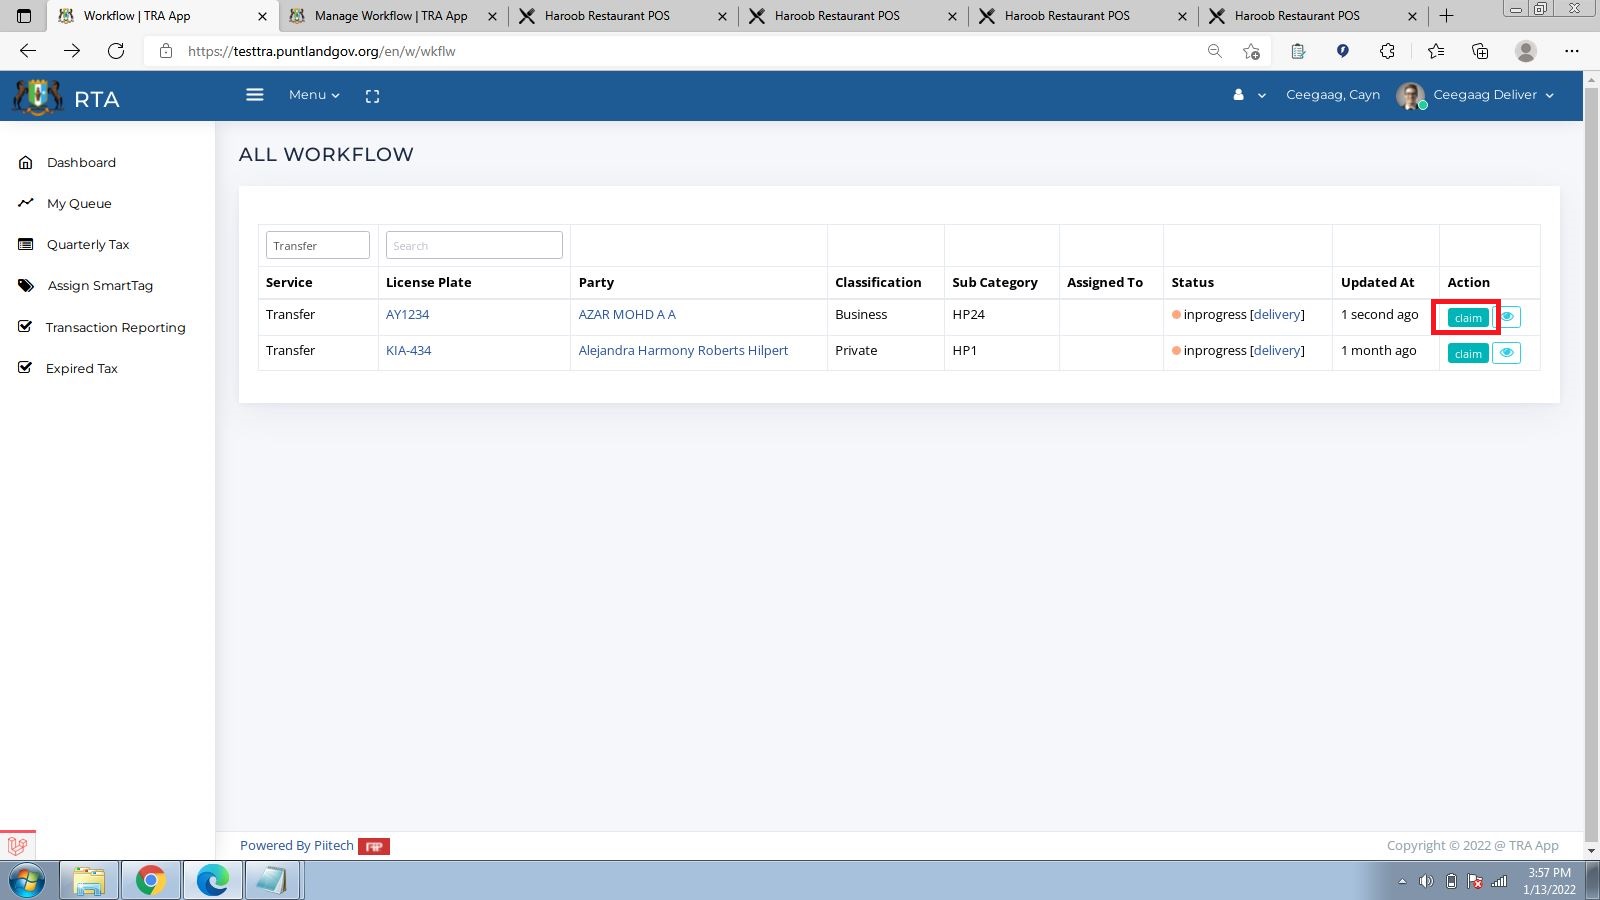The width and height of the screenshot is (1600, 900).
Task: Open Assign SmartTag page
Action: click(100, 286)
